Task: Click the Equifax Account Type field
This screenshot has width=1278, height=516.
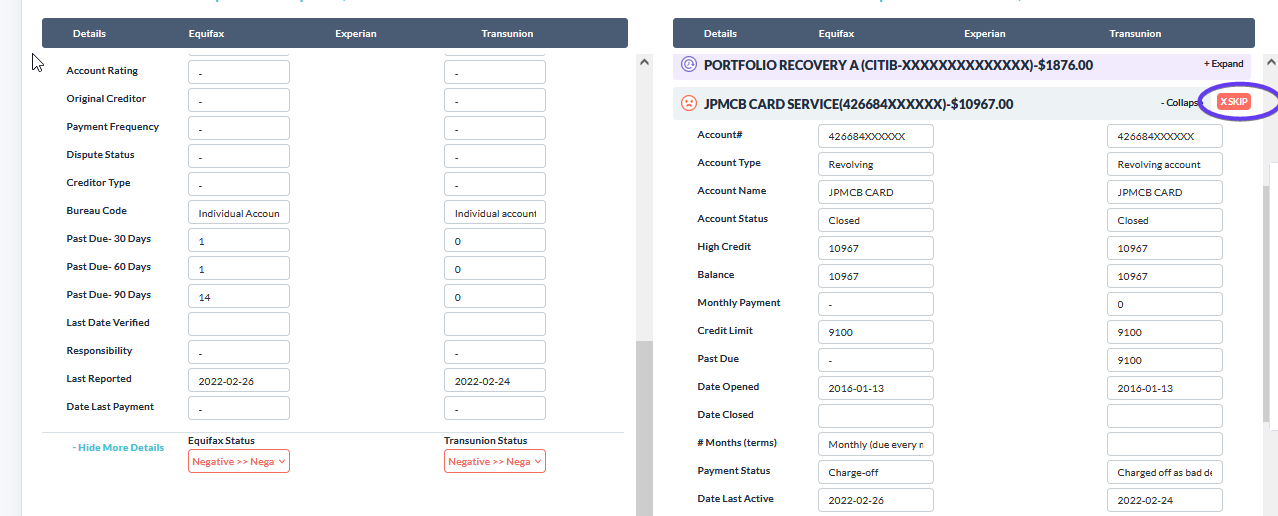Action: 875,164
